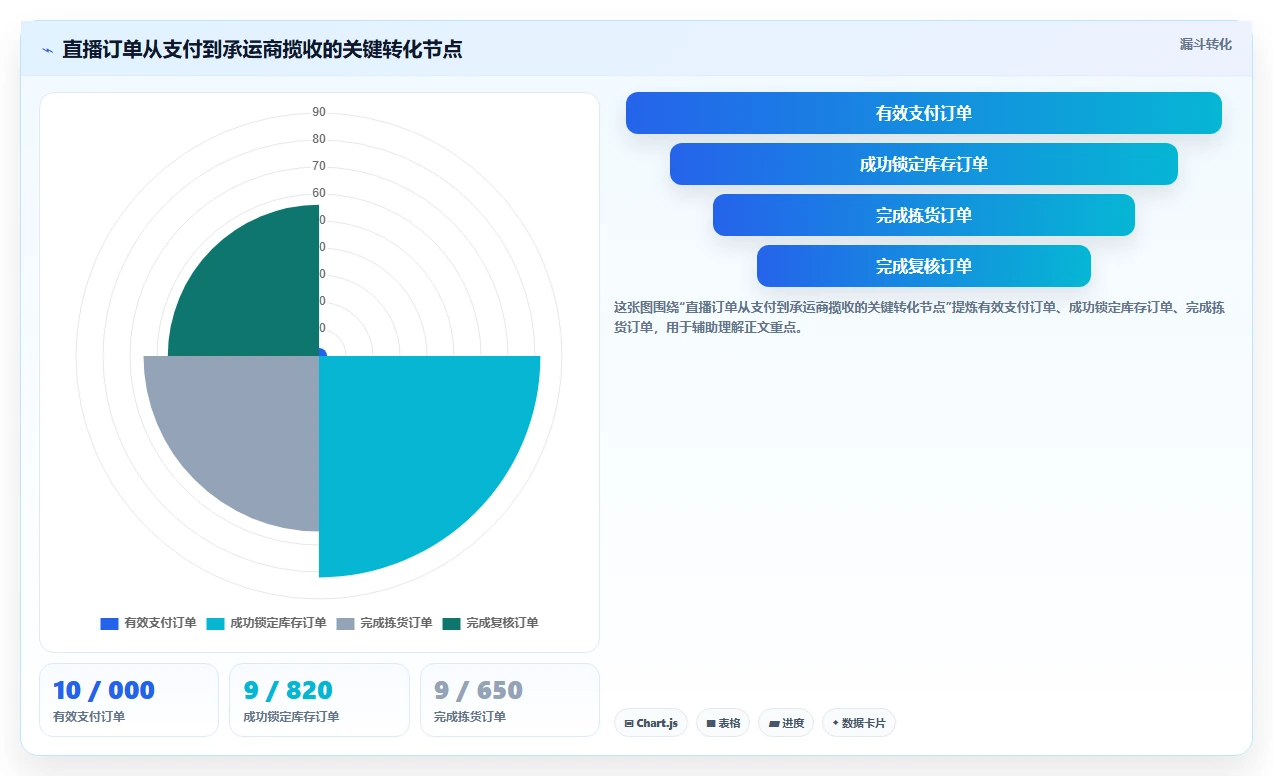Click the 有效支付订单 funnel bar
Image resolution: width=1273 pixels, height=776 pixels.
click(924, 113)
